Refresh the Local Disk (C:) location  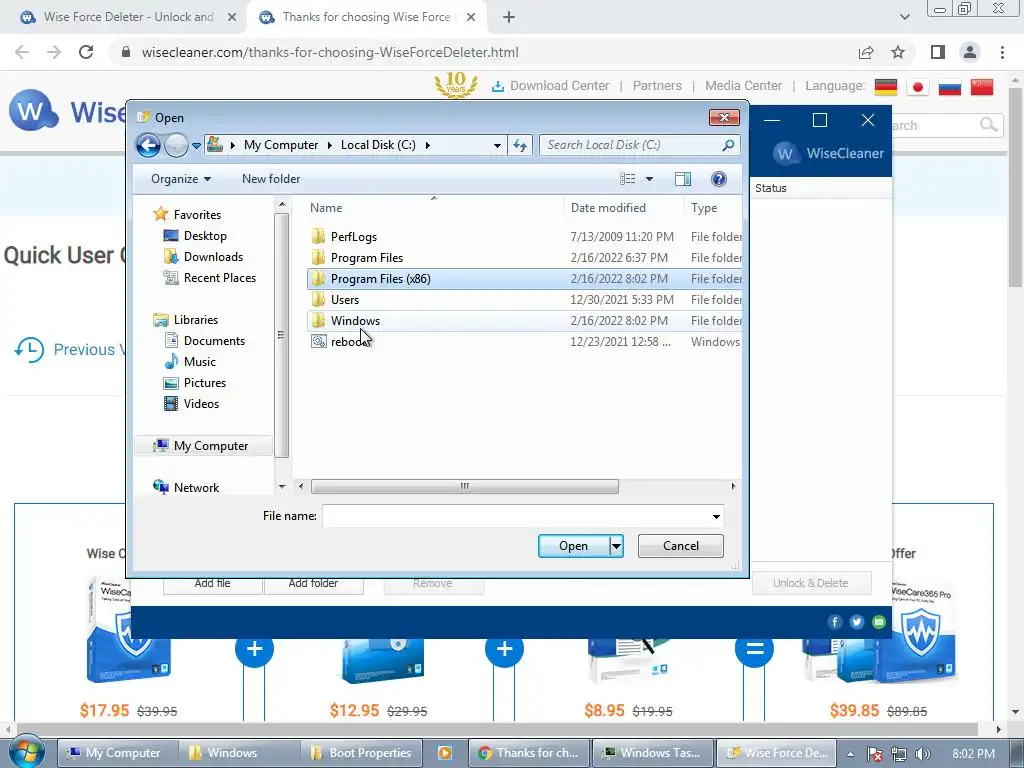(x=520, y=145)
